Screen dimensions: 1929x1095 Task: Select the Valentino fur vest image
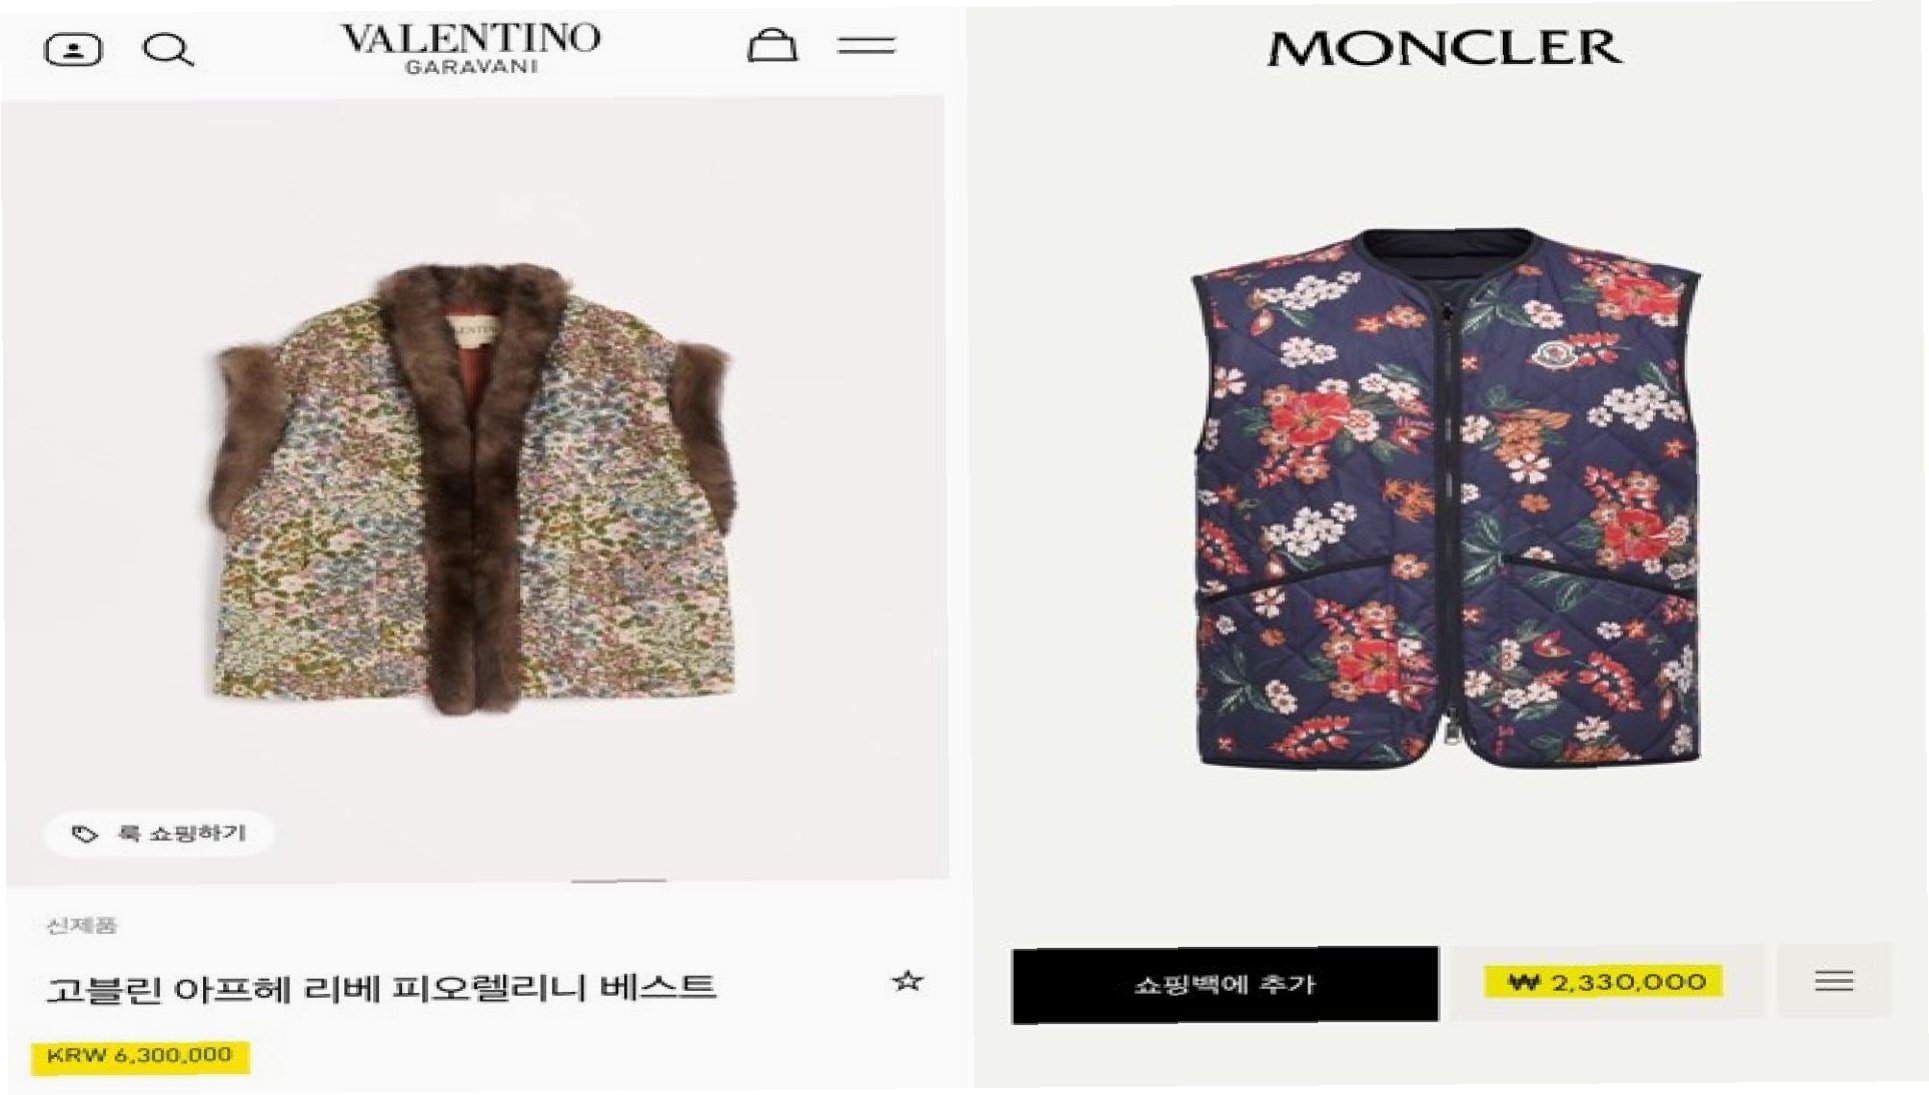click(x=472, y=488)
